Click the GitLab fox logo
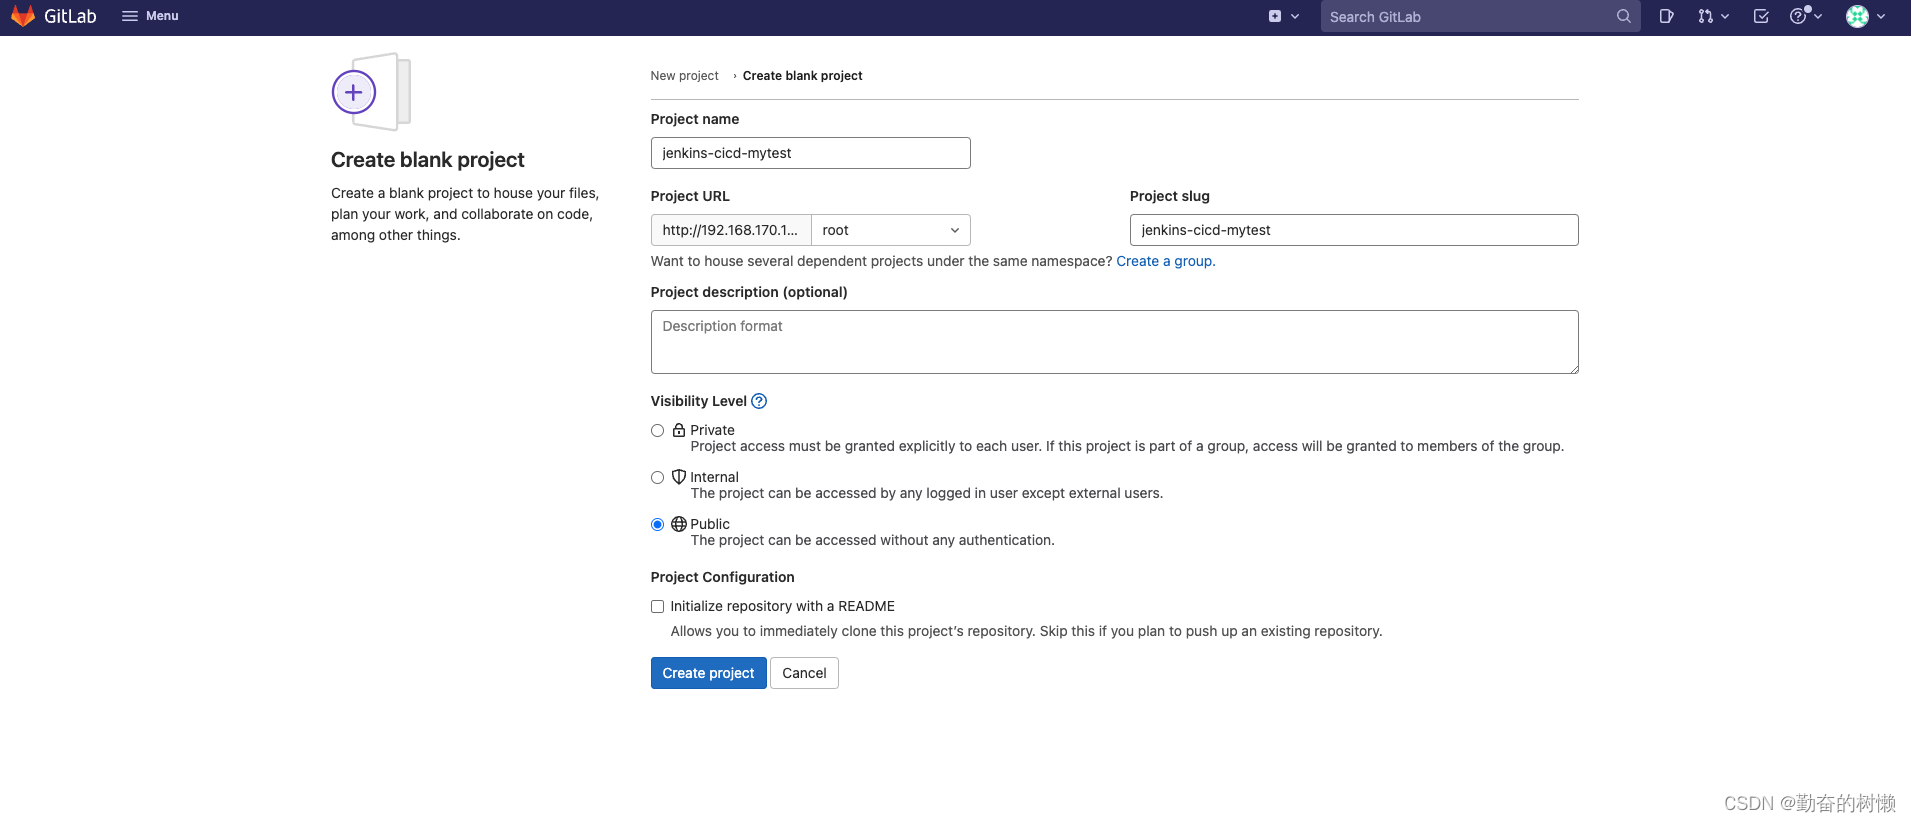The image size is (1911, 822). point(23,16)
